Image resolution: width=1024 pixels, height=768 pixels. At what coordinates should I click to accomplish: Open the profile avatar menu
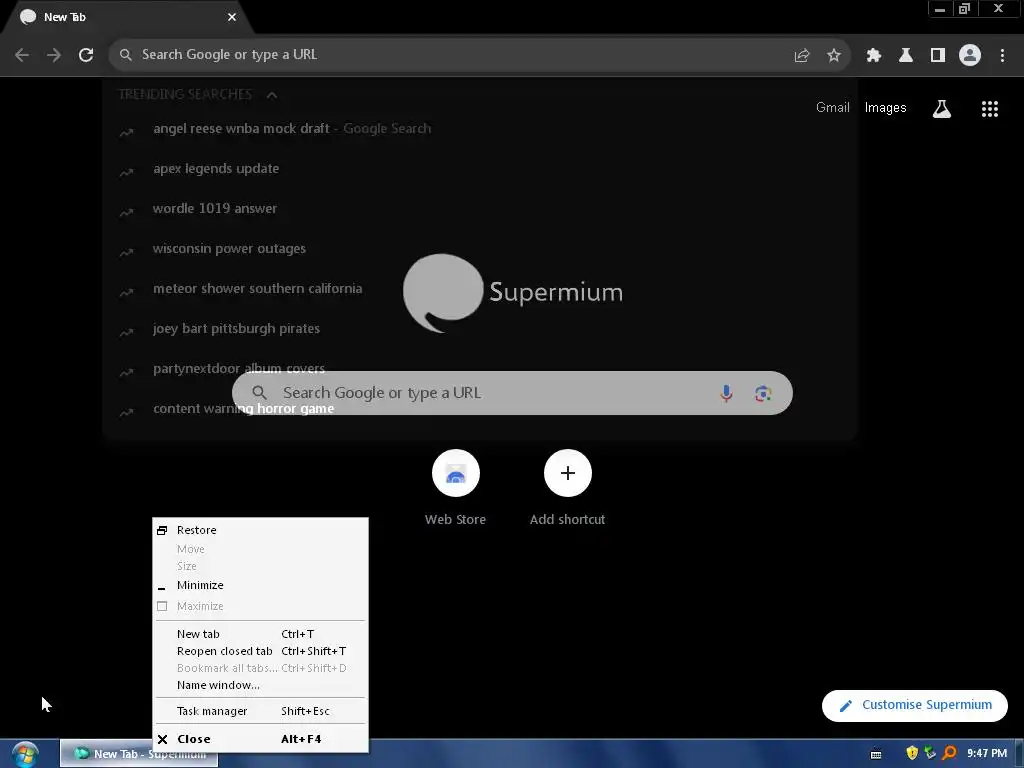(x=970, y=56)
